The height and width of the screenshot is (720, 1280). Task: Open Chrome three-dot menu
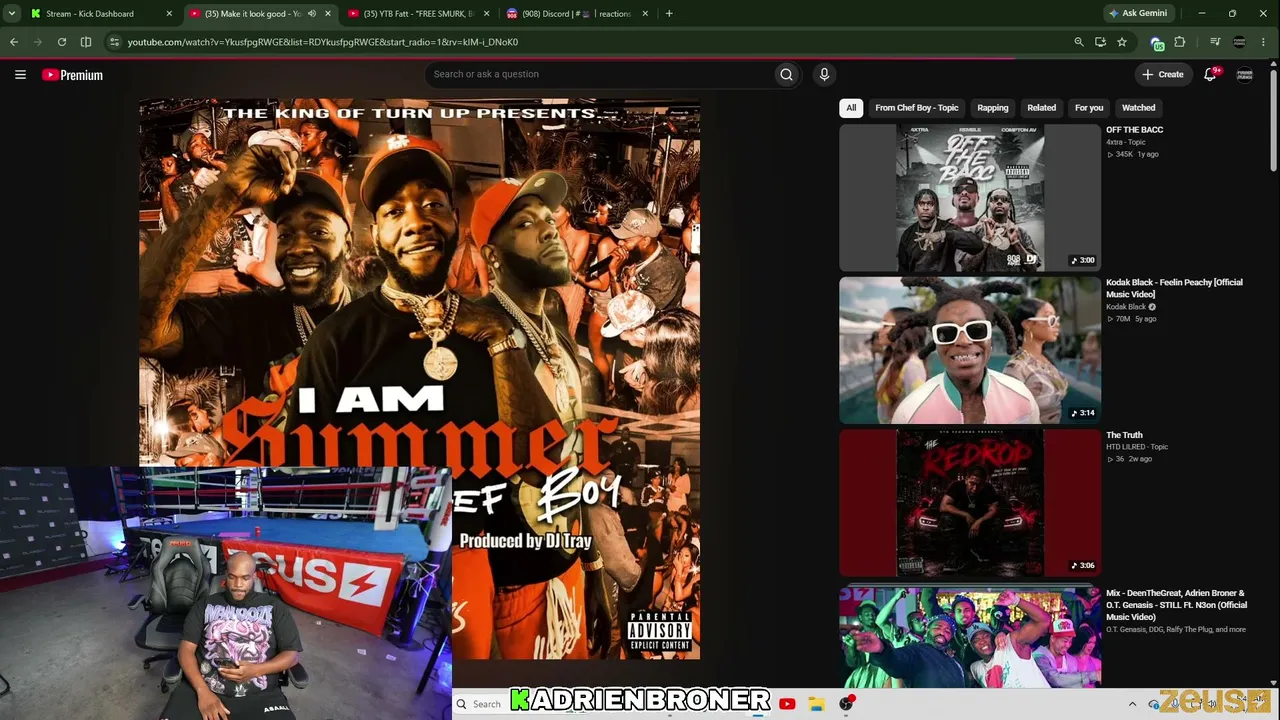1265,42
